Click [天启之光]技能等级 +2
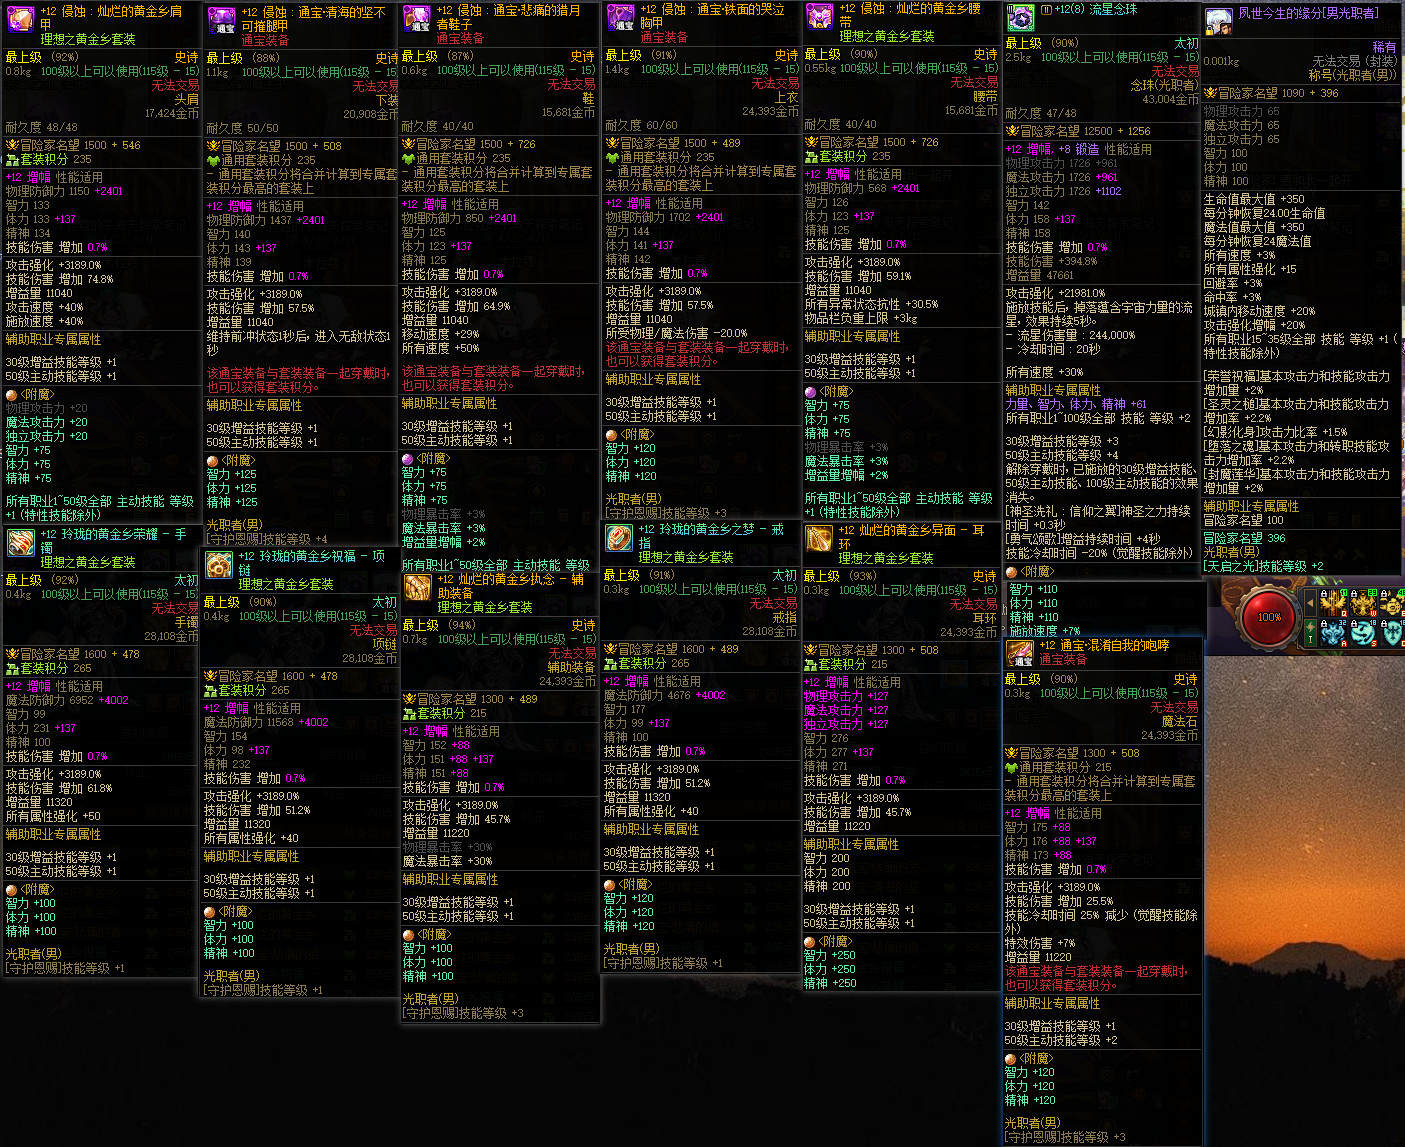The width and height of the screenshot is (1405, 1147). [x=1264, y=566]
